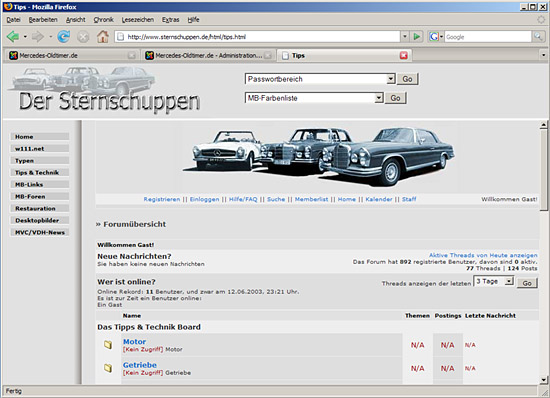Image resolution: width=550 pixels, height=398 pixels.
Task: Open the Datei menu
Action: (13, 20)
